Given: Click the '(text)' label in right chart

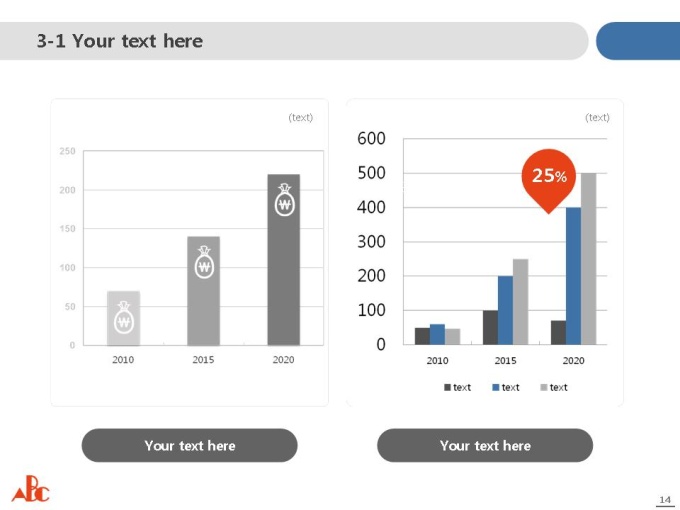Looking at the screenshot, I should [x=597, y=118].
